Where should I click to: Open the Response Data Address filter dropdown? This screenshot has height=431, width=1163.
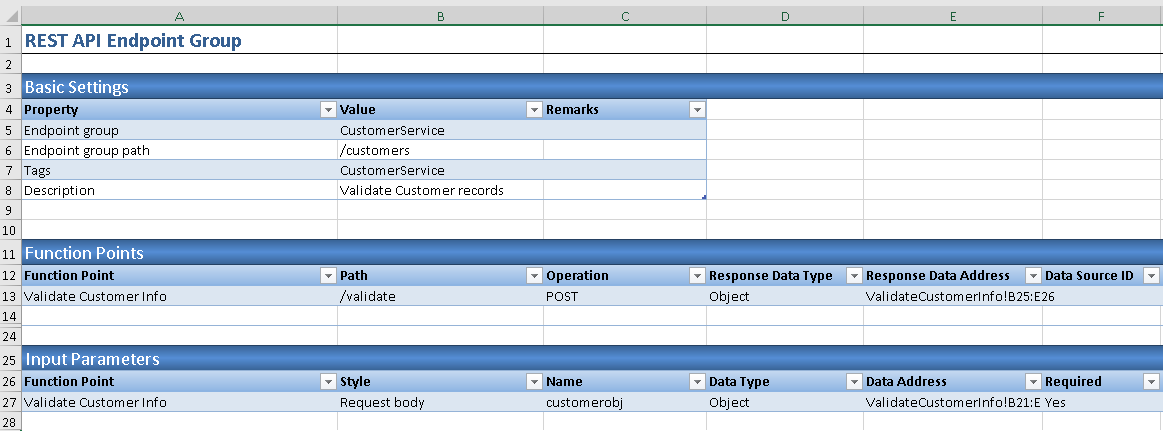click(x=1033, y=276)
